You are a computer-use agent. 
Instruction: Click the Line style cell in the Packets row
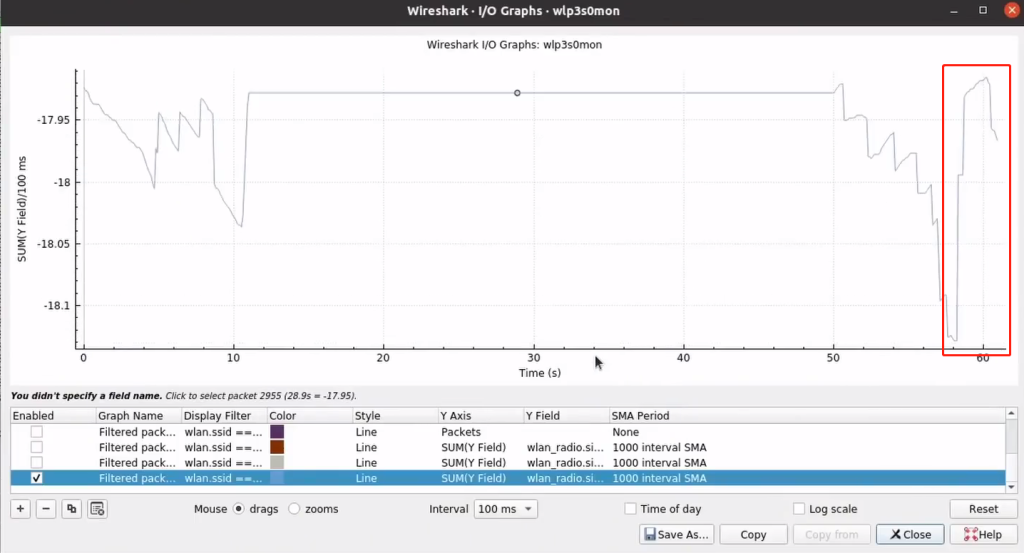tap(366, 432)
